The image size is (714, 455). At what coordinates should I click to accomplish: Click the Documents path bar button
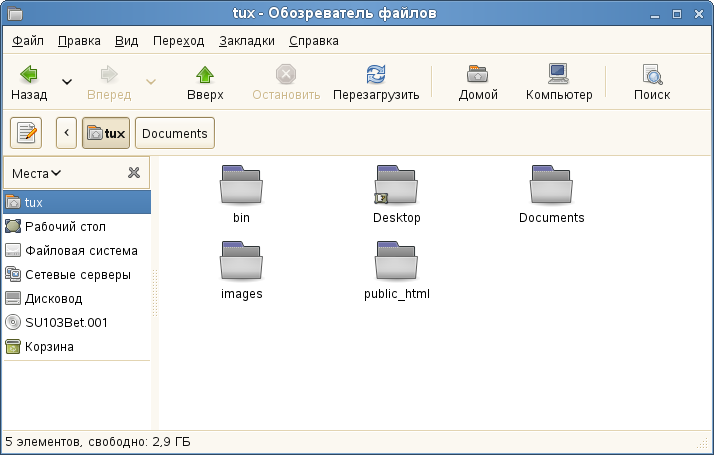[x=174, y=133]
